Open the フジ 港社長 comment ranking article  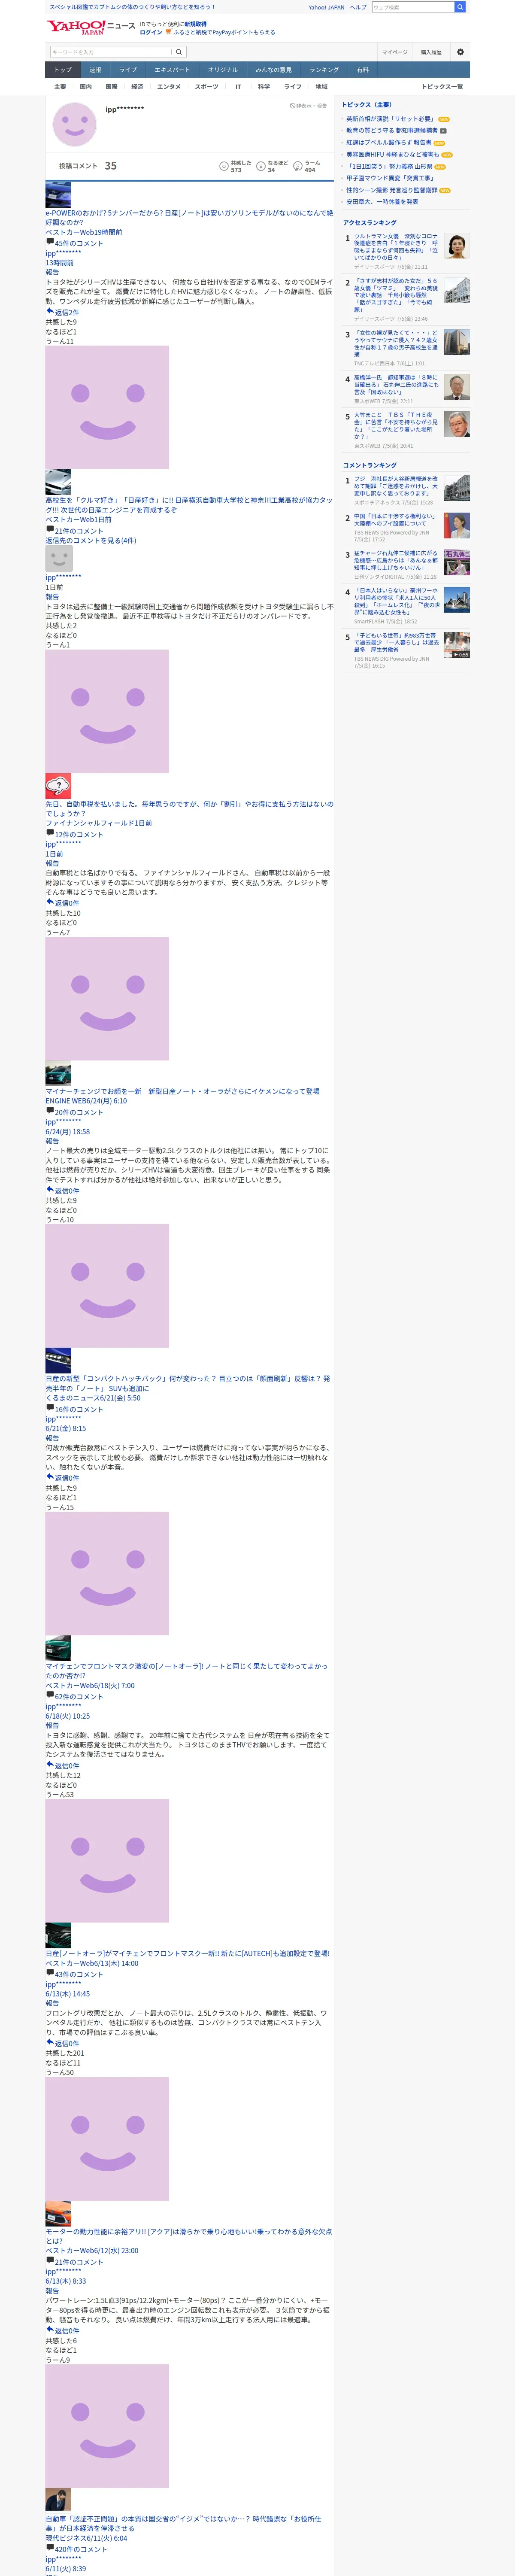[x=396, y=486]
